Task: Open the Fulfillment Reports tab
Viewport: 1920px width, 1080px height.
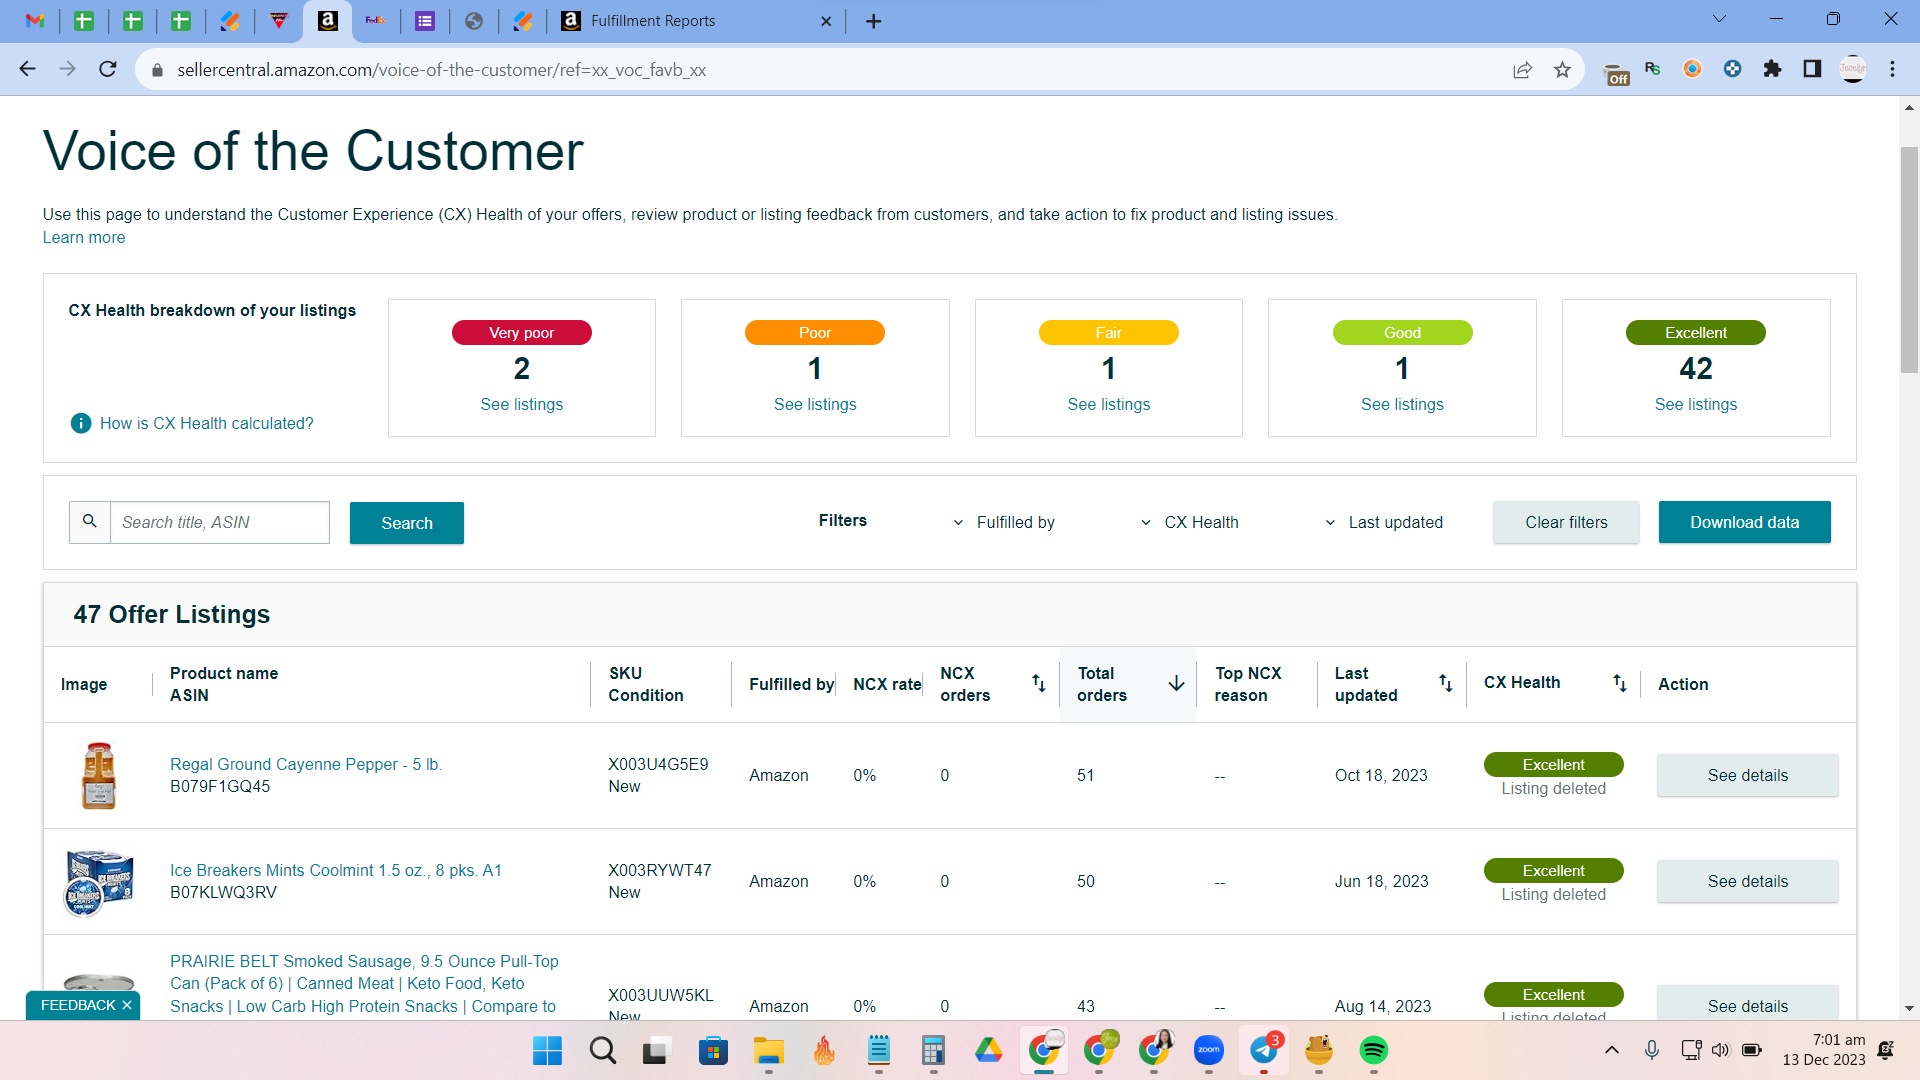Action: pyautogui.click(x=697, y=21)
